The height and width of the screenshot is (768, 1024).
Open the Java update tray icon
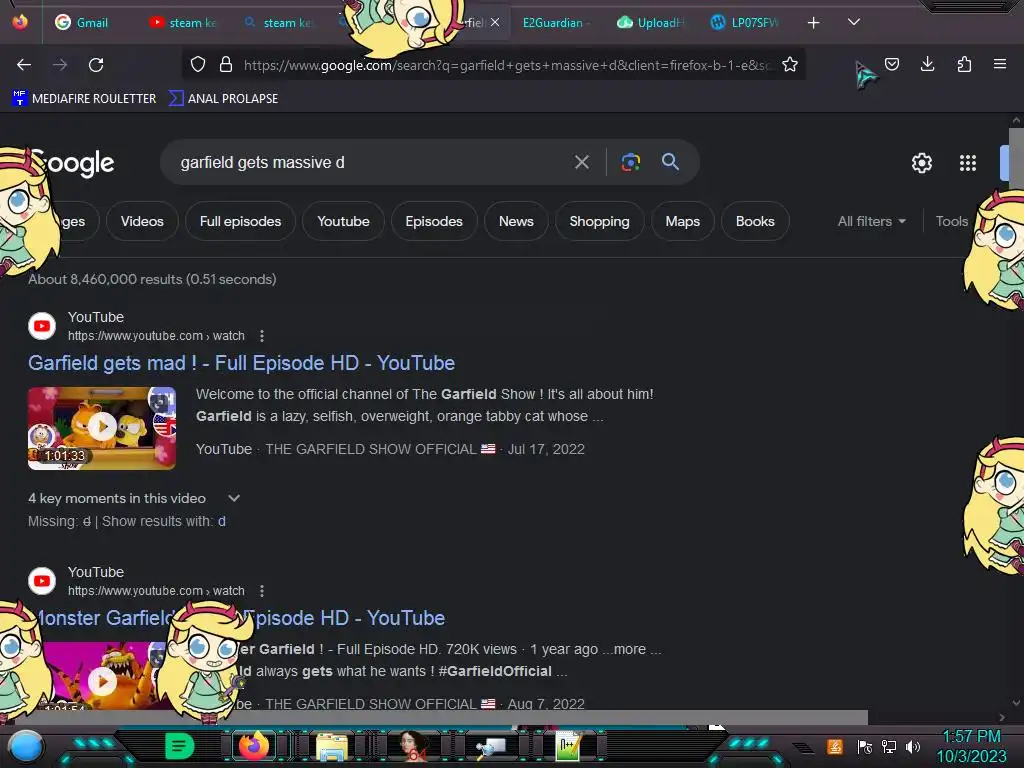(x=835, y=746)
